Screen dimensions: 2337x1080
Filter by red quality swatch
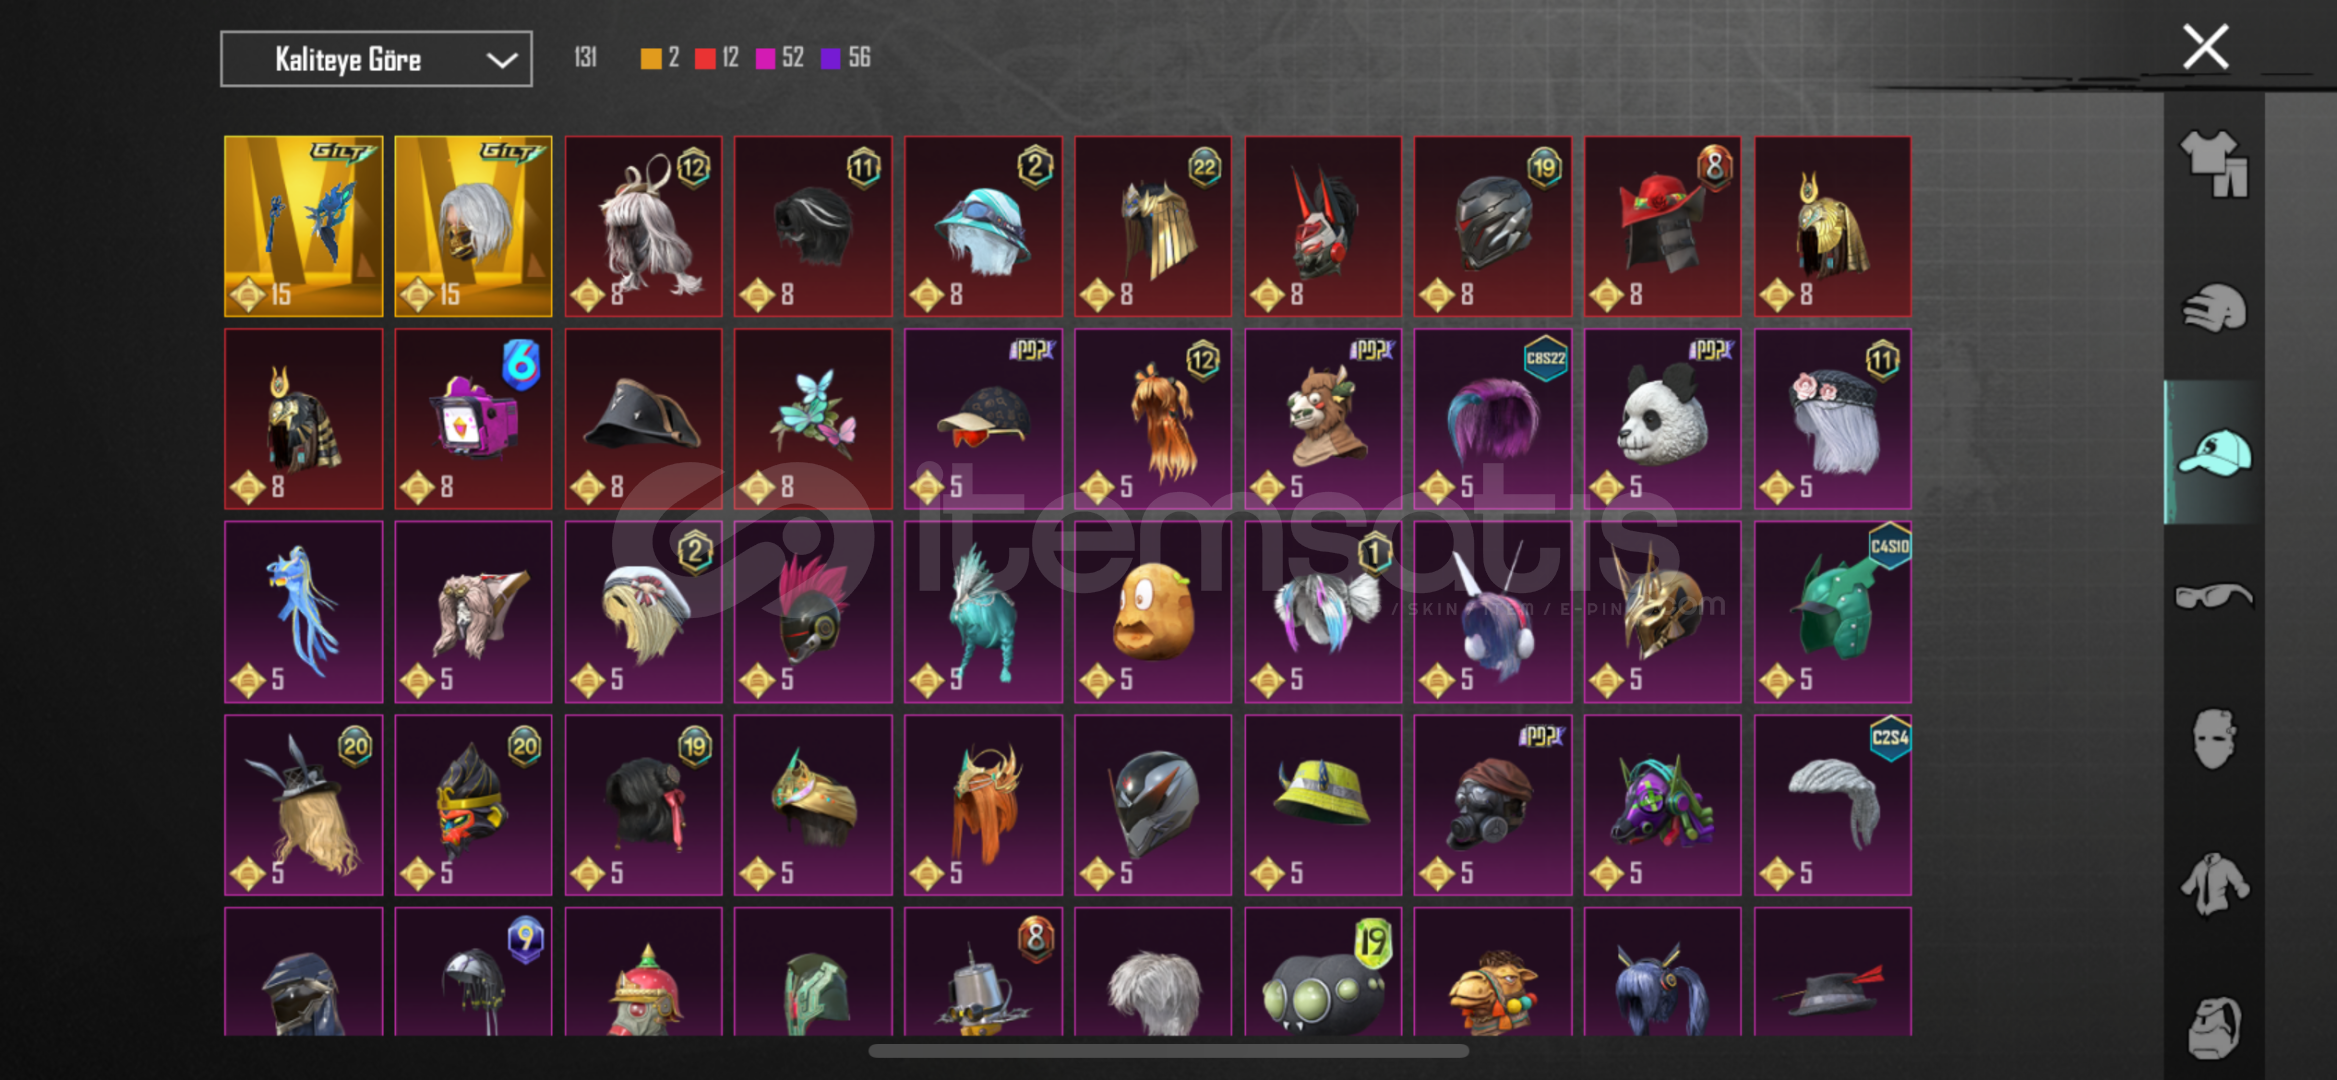[x=705, y=58]
